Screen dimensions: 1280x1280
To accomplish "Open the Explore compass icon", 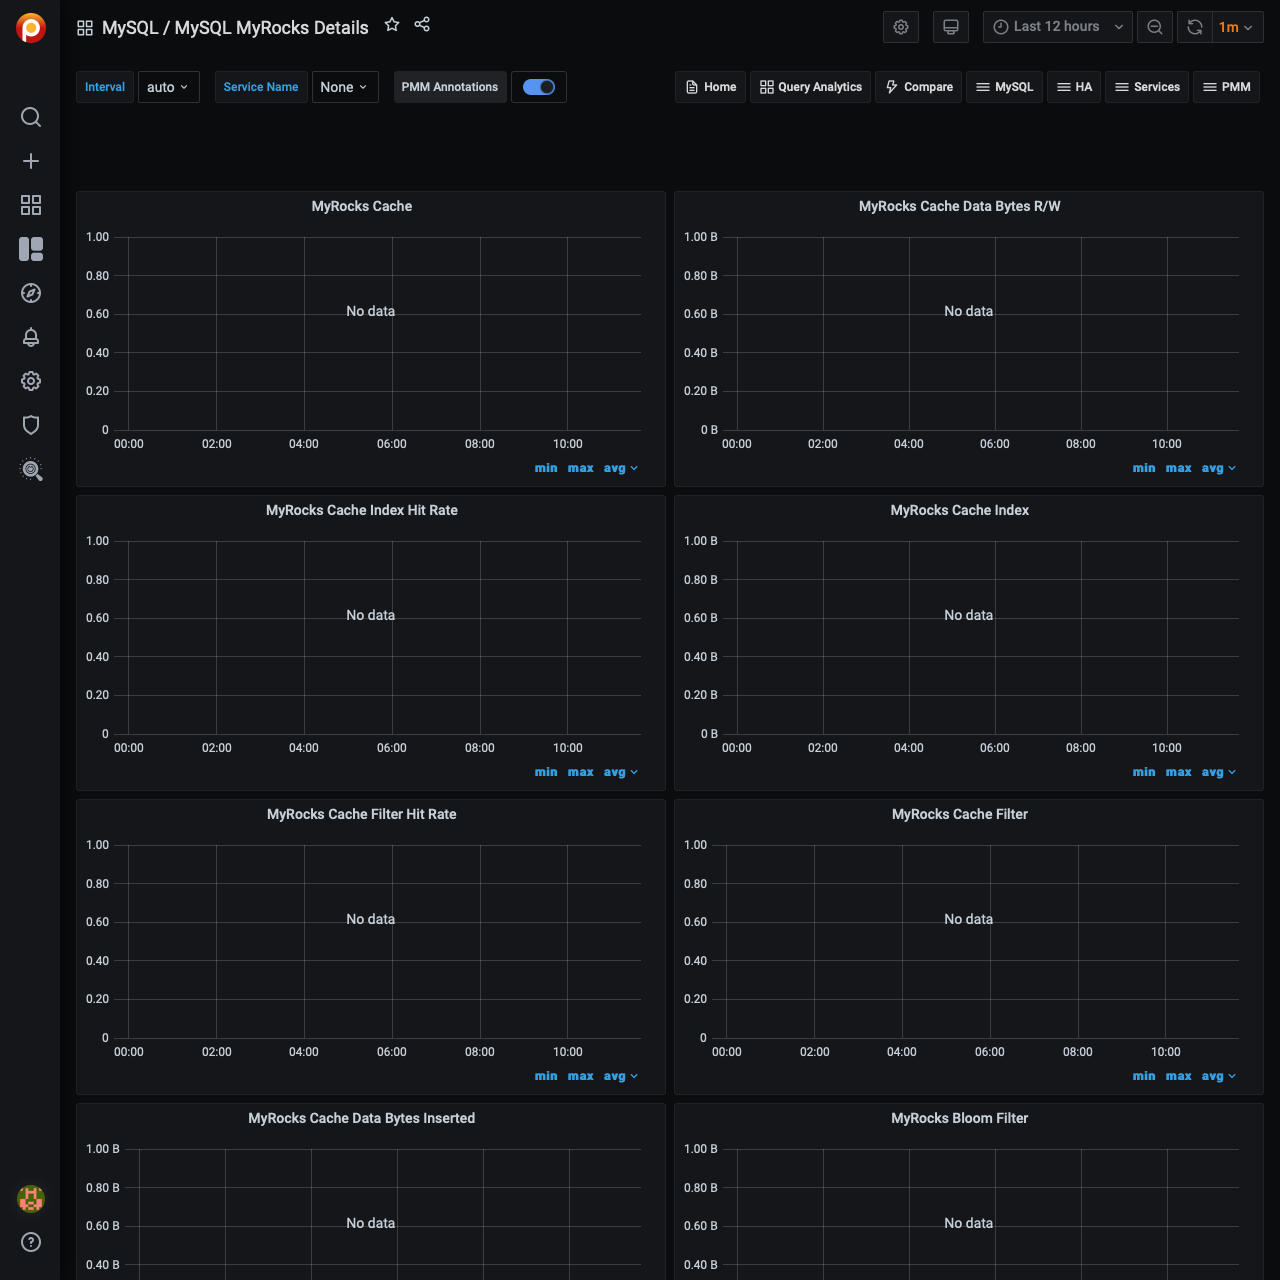I will 31,293.
